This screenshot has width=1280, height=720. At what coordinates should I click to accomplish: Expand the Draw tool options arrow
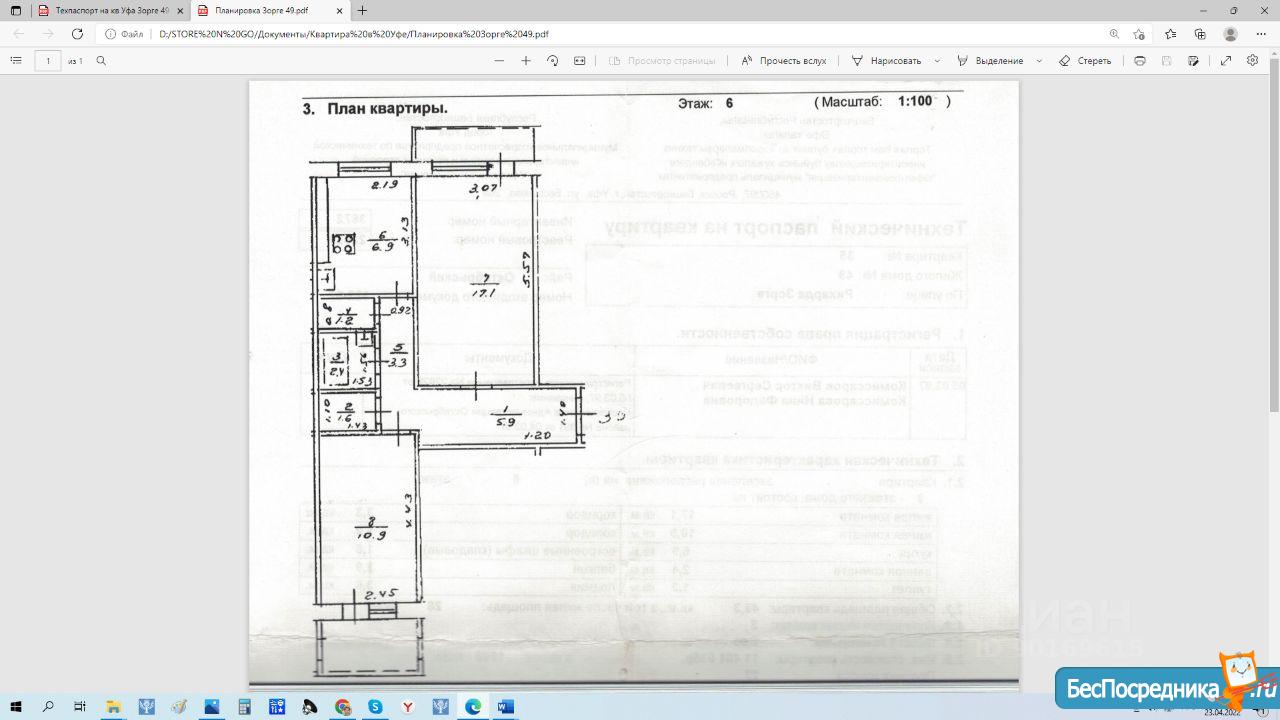[936, 60]
